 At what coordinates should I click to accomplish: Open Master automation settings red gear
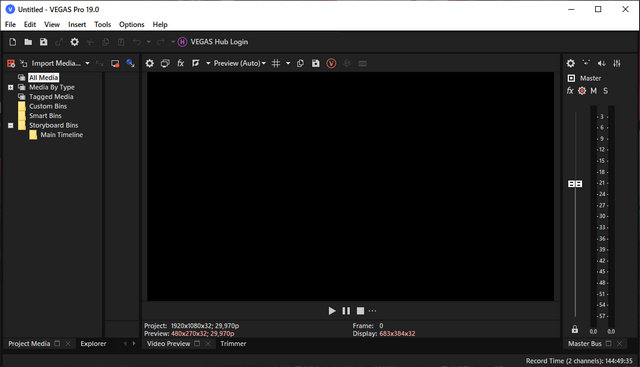(582, 91)
